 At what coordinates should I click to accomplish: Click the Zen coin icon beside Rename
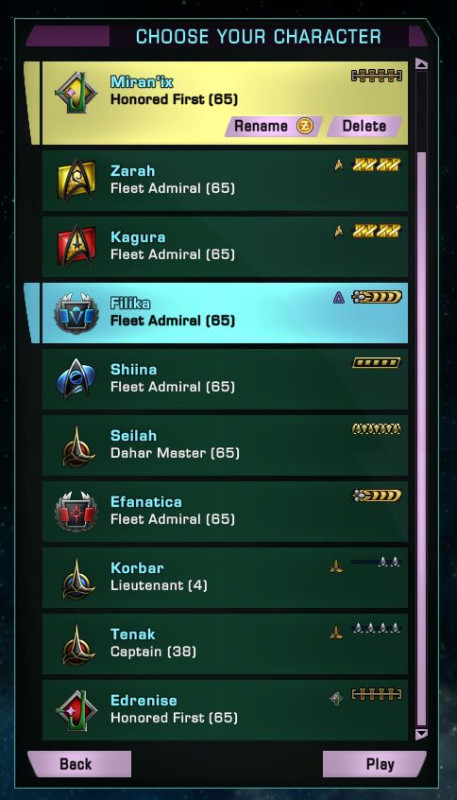click(304, 126)
